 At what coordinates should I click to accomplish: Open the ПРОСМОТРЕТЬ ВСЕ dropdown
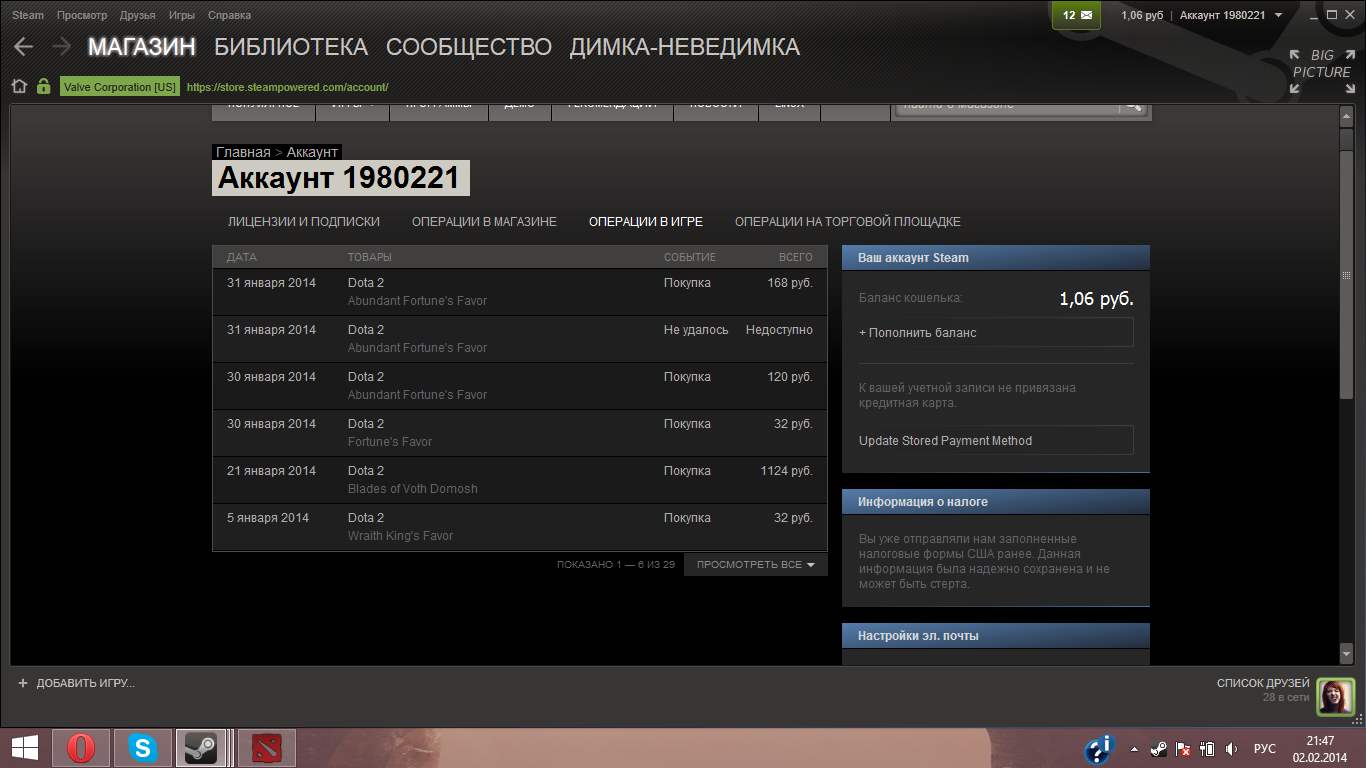755,565
